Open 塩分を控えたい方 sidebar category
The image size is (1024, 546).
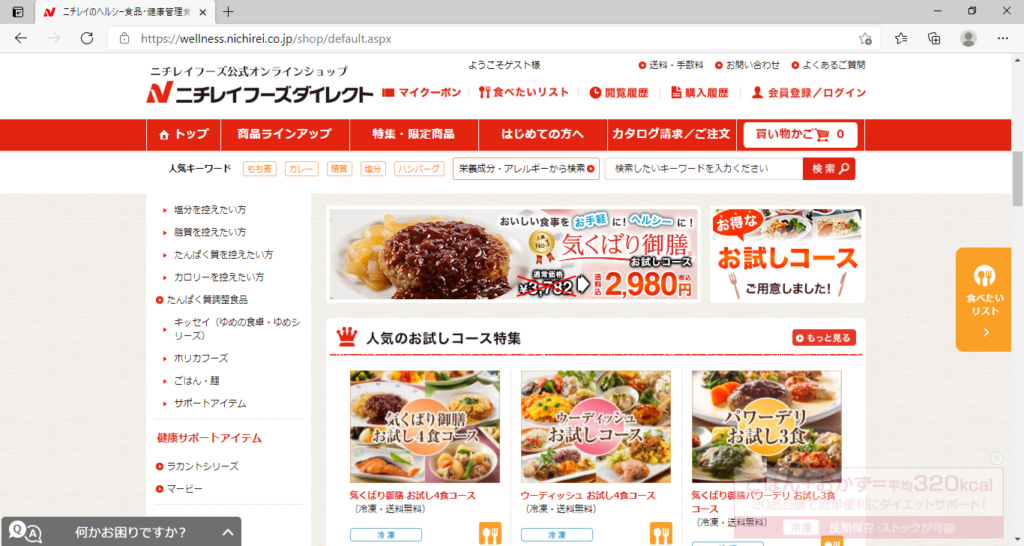pyautogui.click(x=210, y=210)
